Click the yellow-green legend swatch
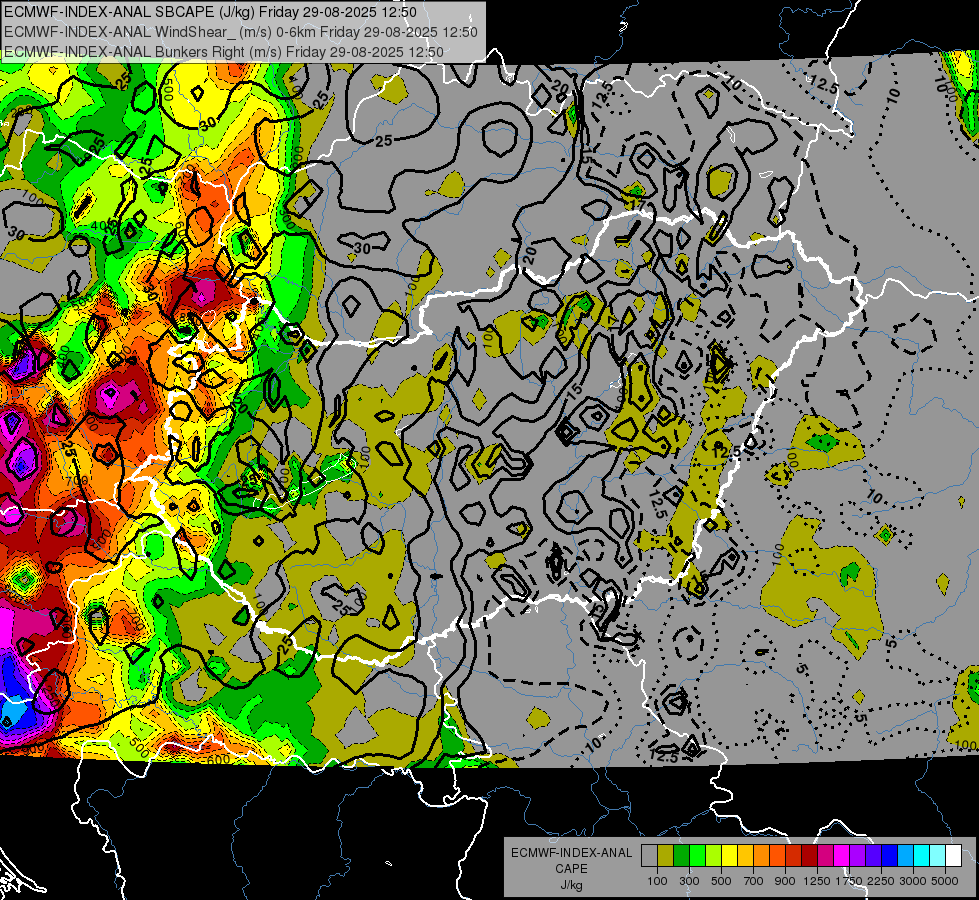This screenshot has width=979, height=900. coord(713,856)
